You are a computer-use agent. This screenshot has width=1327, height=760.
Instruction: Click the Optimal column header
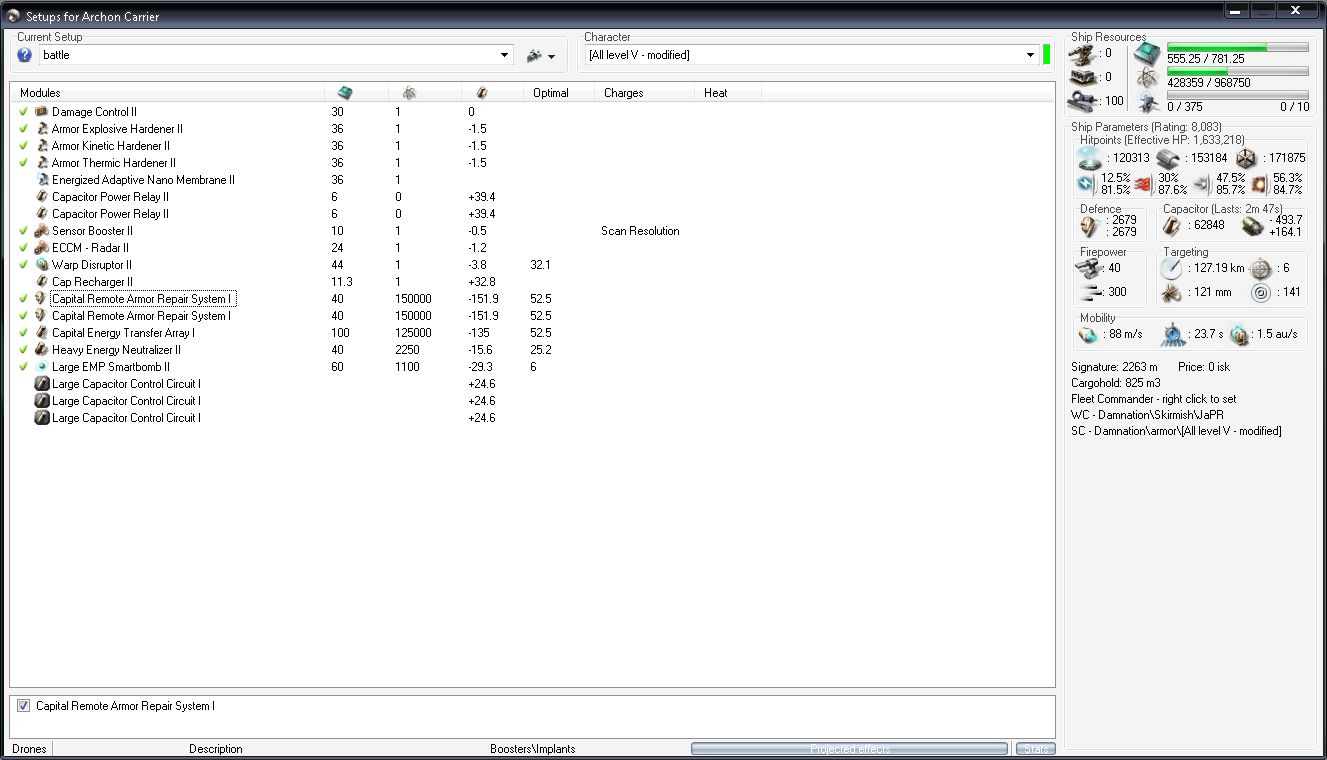point(559,93)
